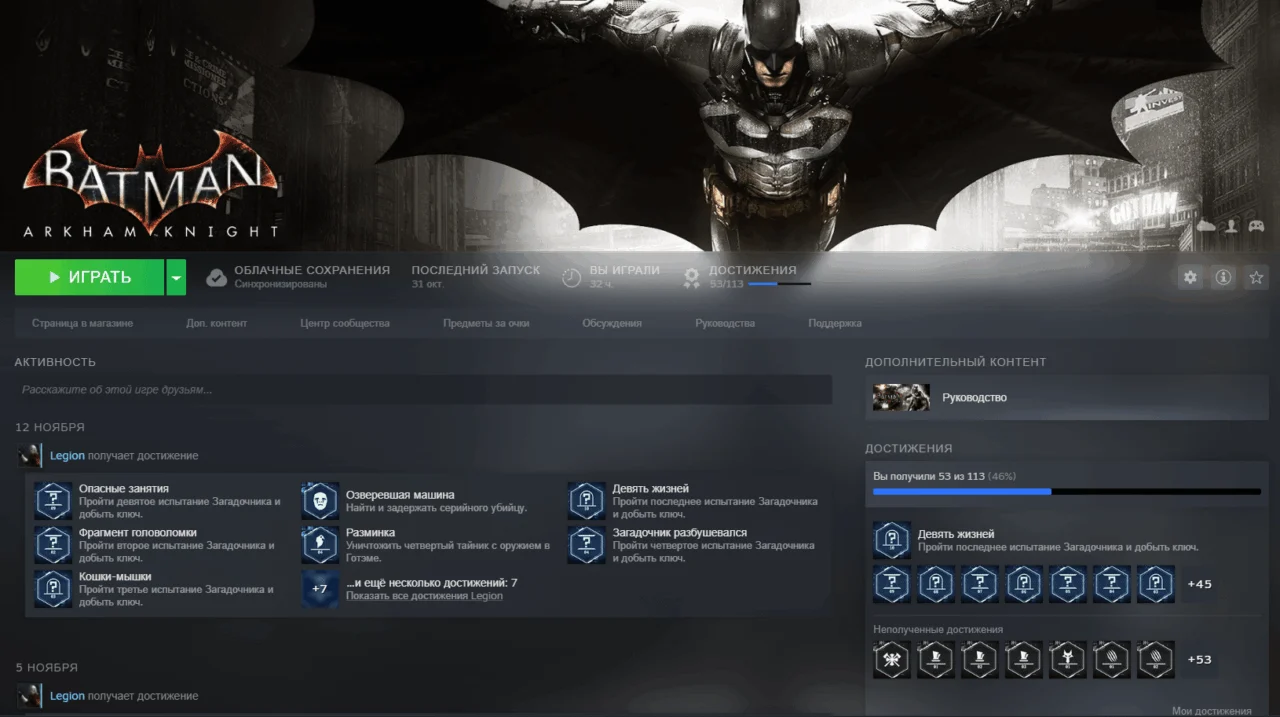Screen dimensions: 1280x717
Task: Click the Озверевшая машина achievement icon
Action: point(320,500)
